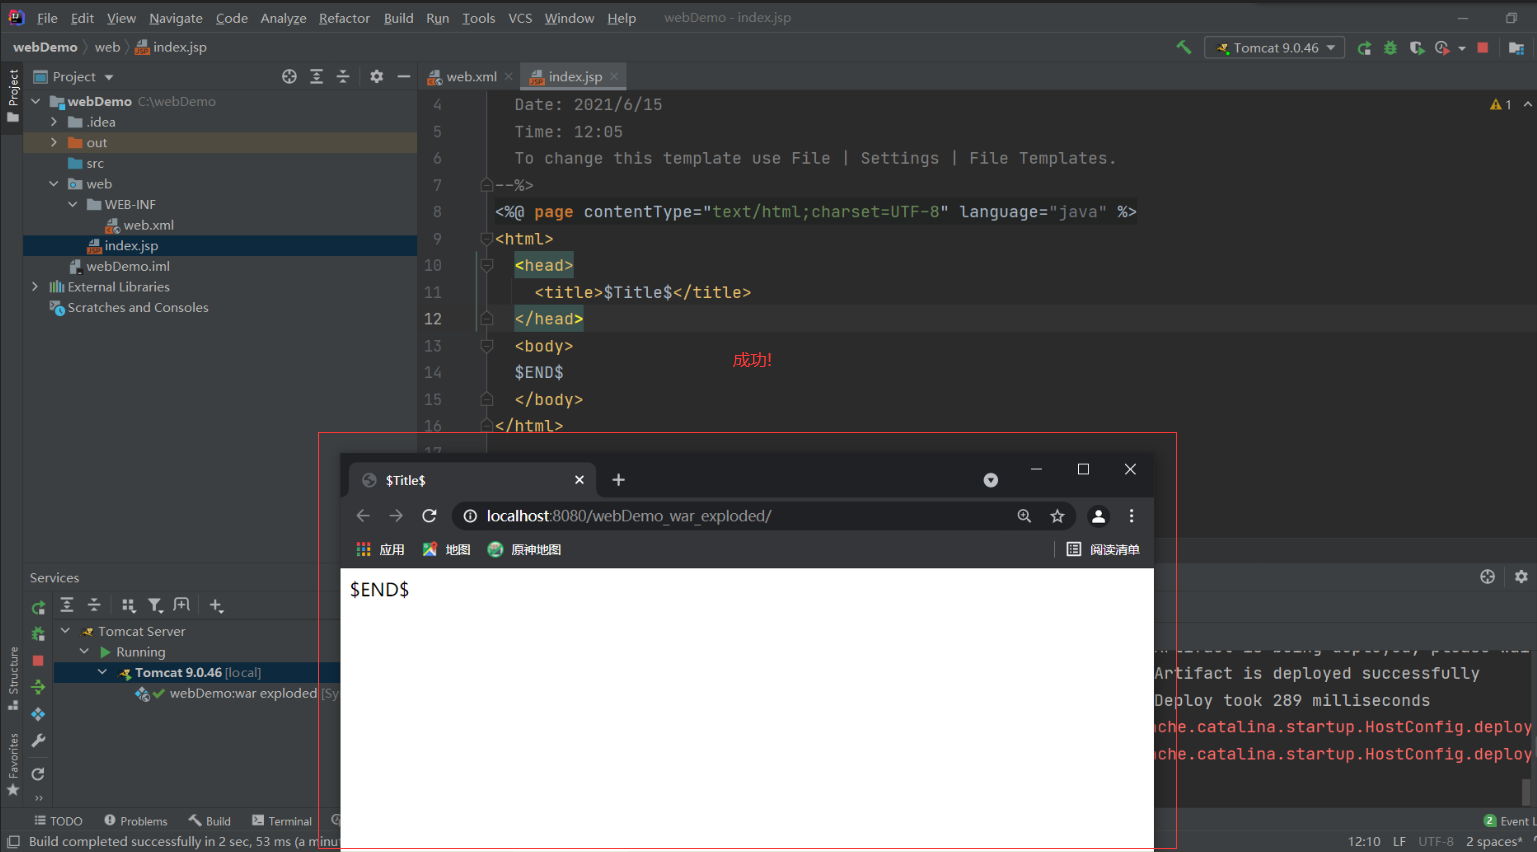This screenshot has width=1537, height=852.
Task: Toggle tool window quick-access square in status bar
Action: 13,842
